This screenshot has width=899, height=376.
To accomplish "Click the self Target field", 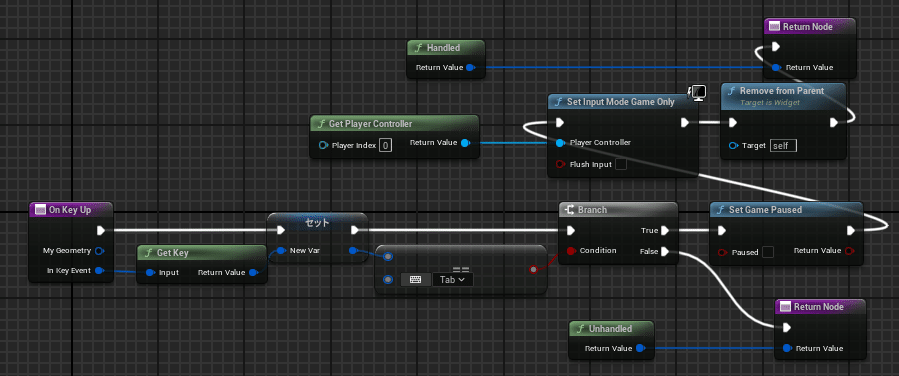I will point(783,146).
